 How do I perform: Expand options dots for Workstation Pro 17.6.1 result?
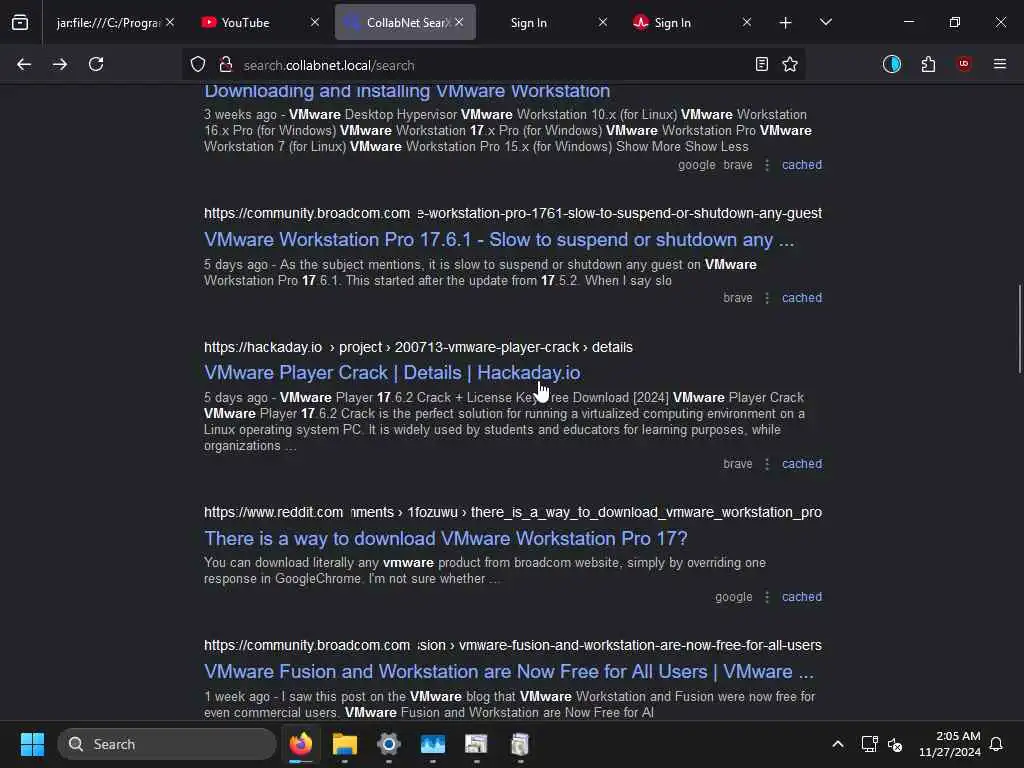[x=767, y=298]
